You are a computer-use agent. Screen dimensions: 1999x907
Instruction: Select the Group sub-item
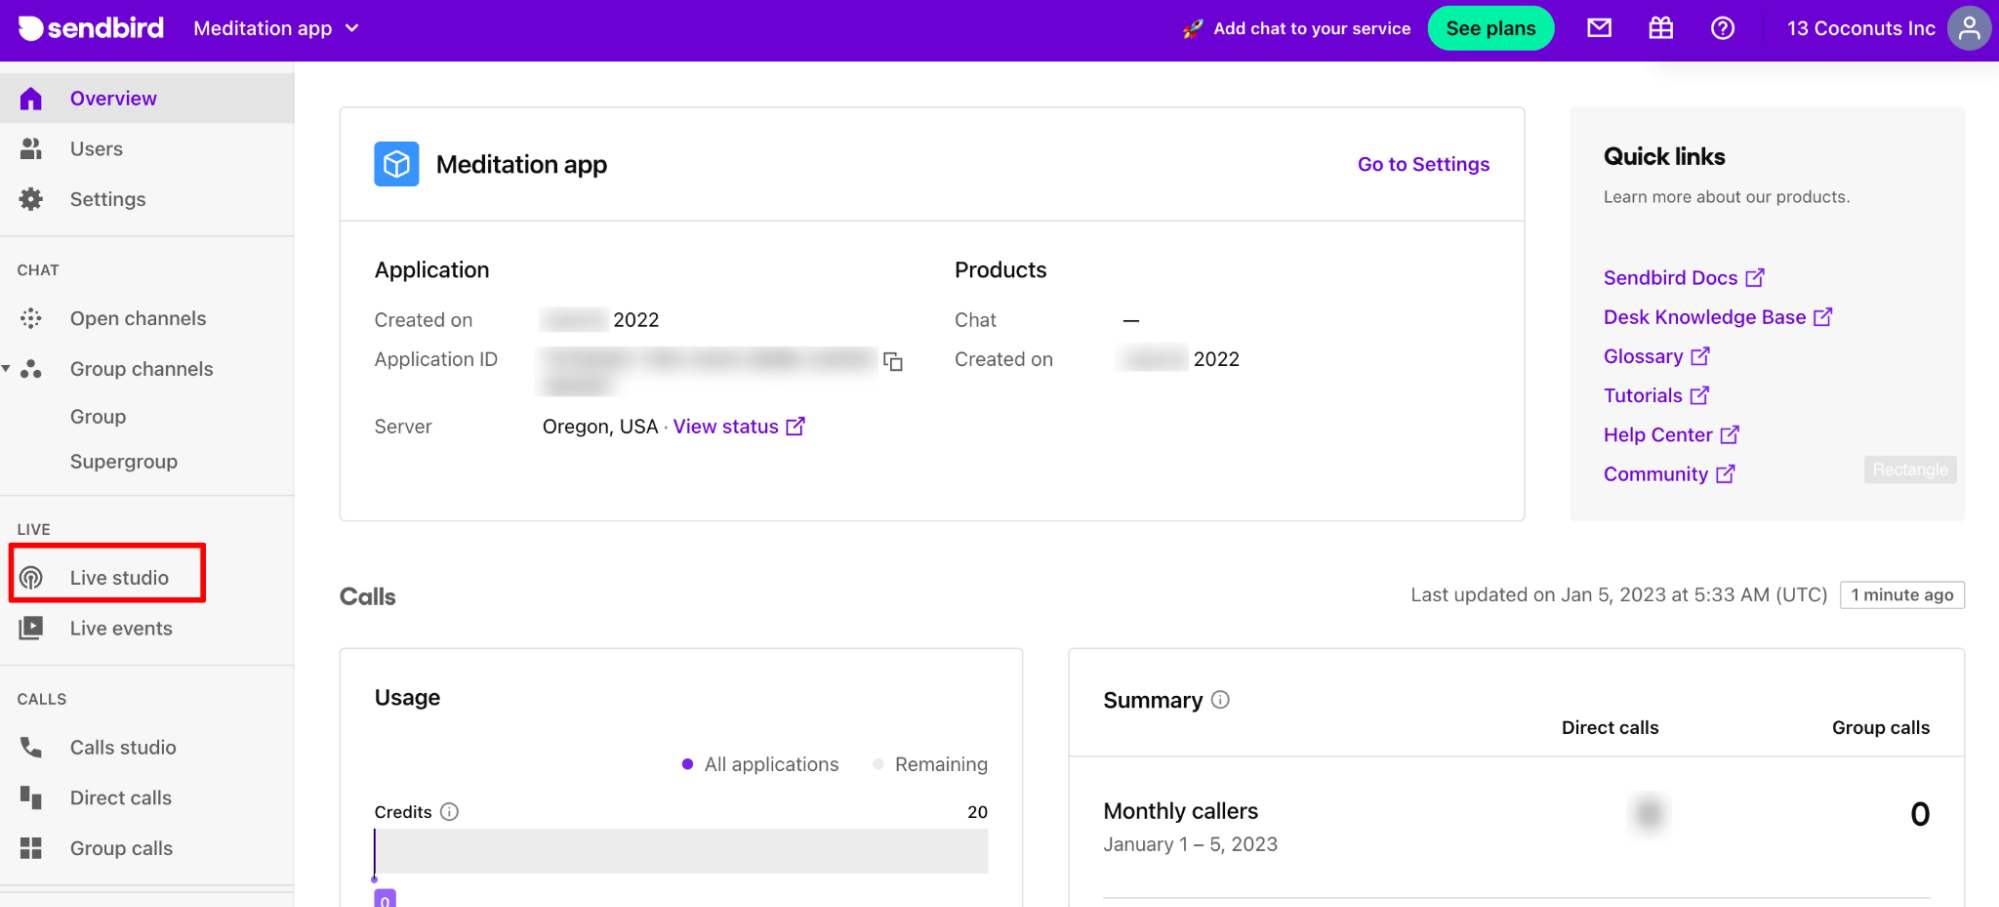[98, 416]
